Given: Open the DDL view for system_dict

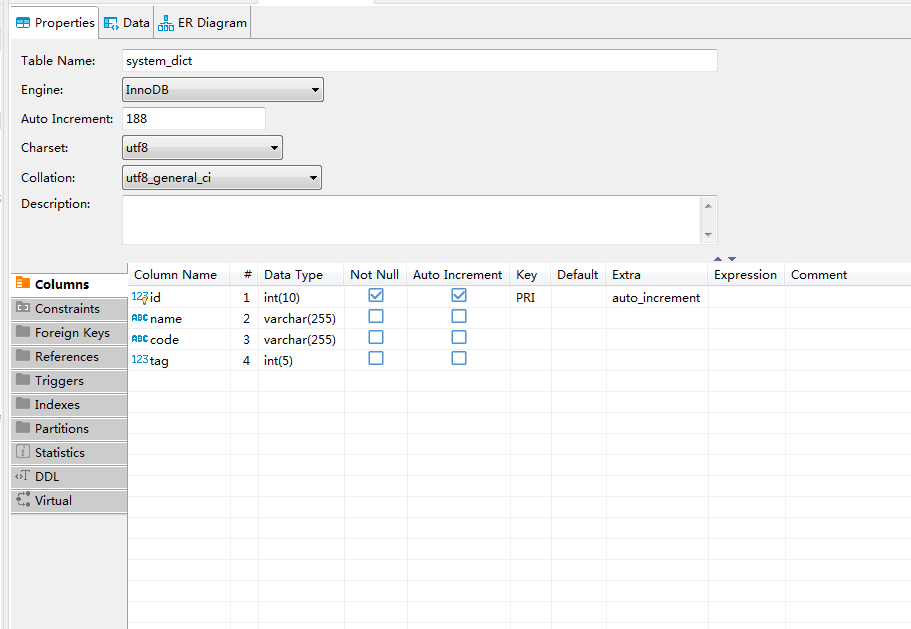Looking at the screenshot, I should click(x=48, y=476).
